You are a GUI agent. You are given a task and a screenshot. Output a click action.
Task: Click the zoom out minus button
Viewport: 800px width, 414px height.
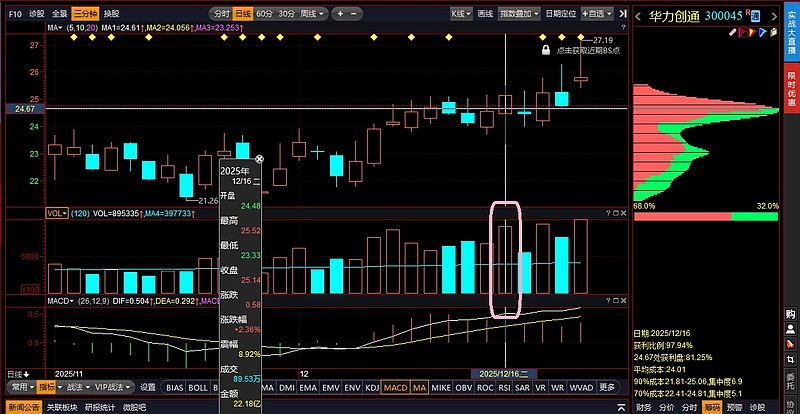355,14
